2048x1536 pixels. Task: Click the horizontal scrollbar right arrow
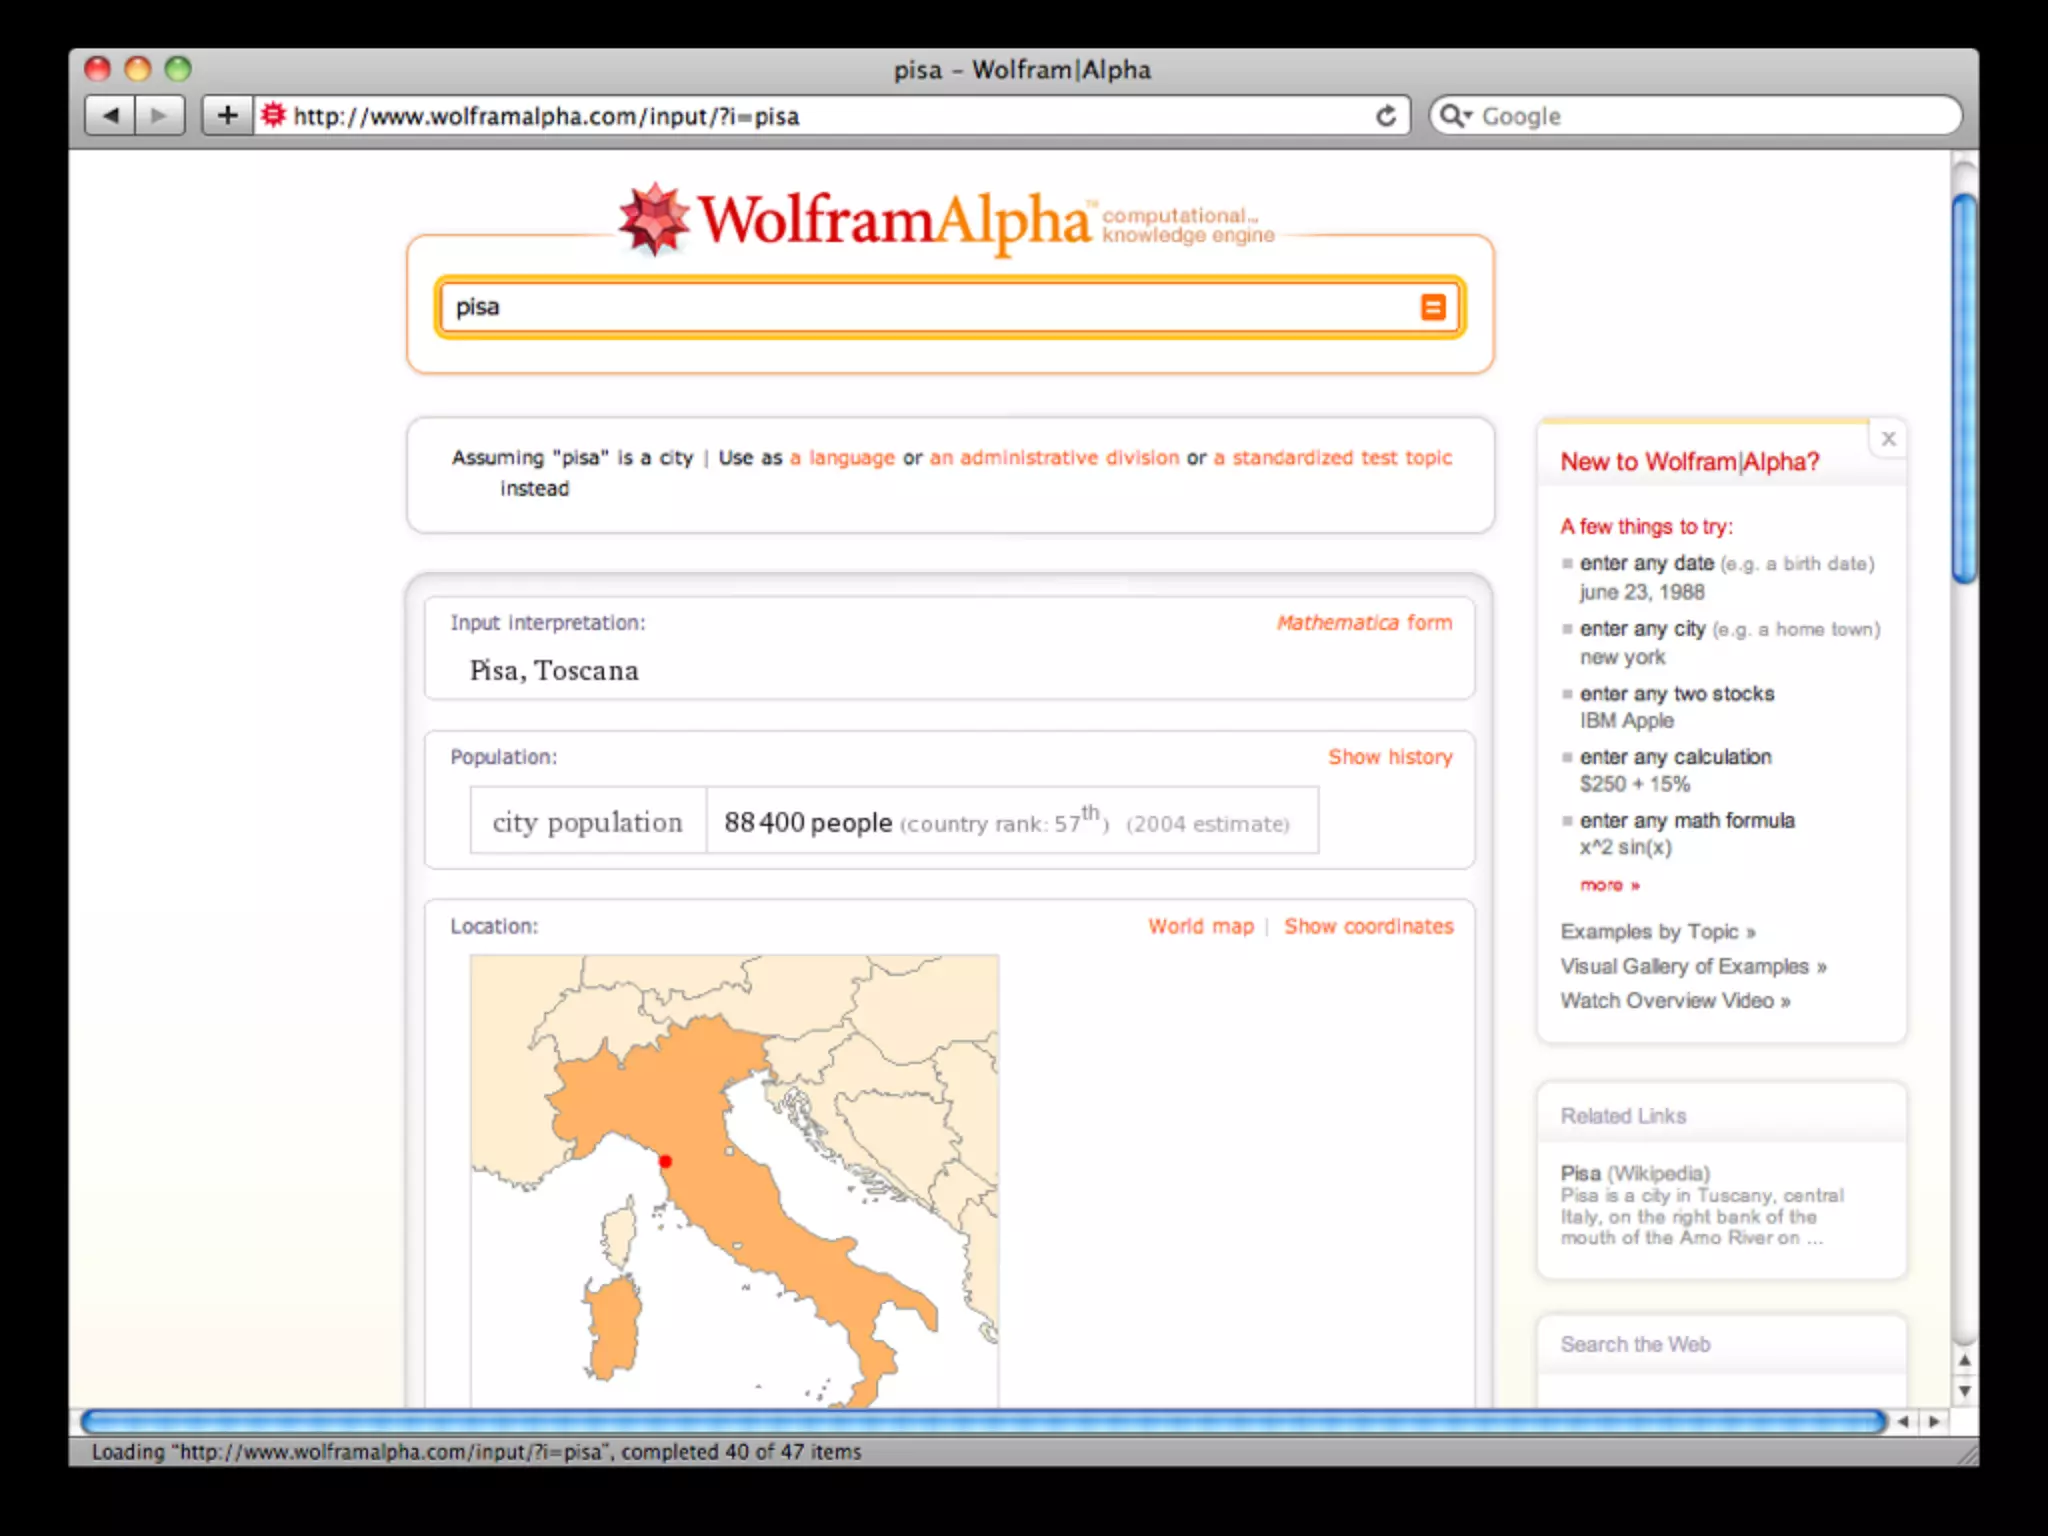point(1934,1421)
